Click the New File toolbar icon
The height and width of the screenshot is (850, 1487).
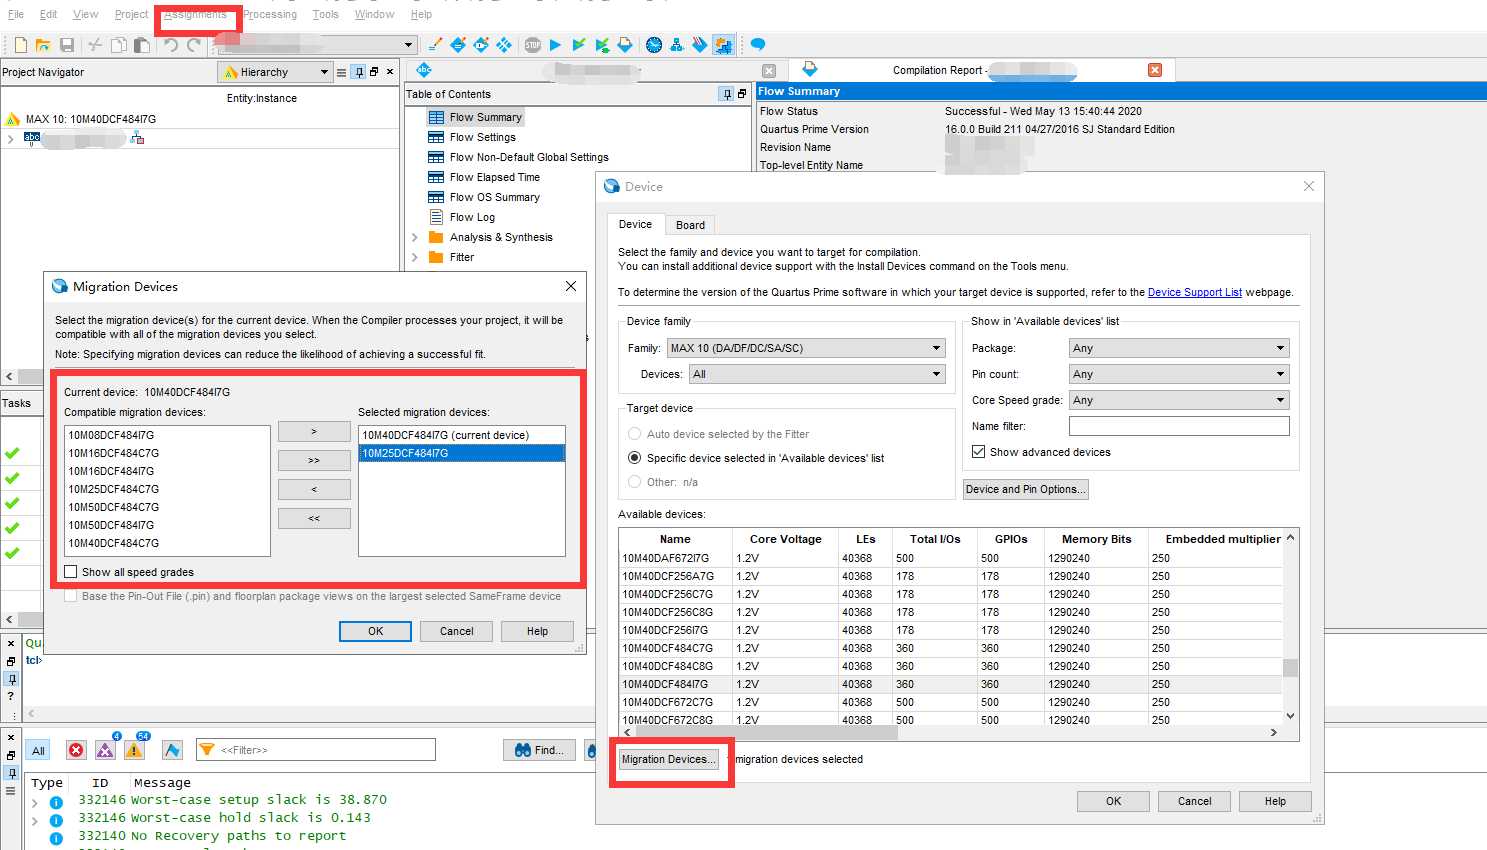(20, 45)
